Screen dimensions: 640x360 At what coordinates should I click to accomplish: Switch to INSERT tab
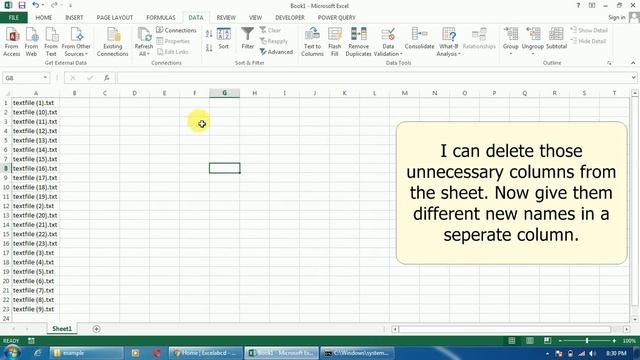click(x=74, y=18)
